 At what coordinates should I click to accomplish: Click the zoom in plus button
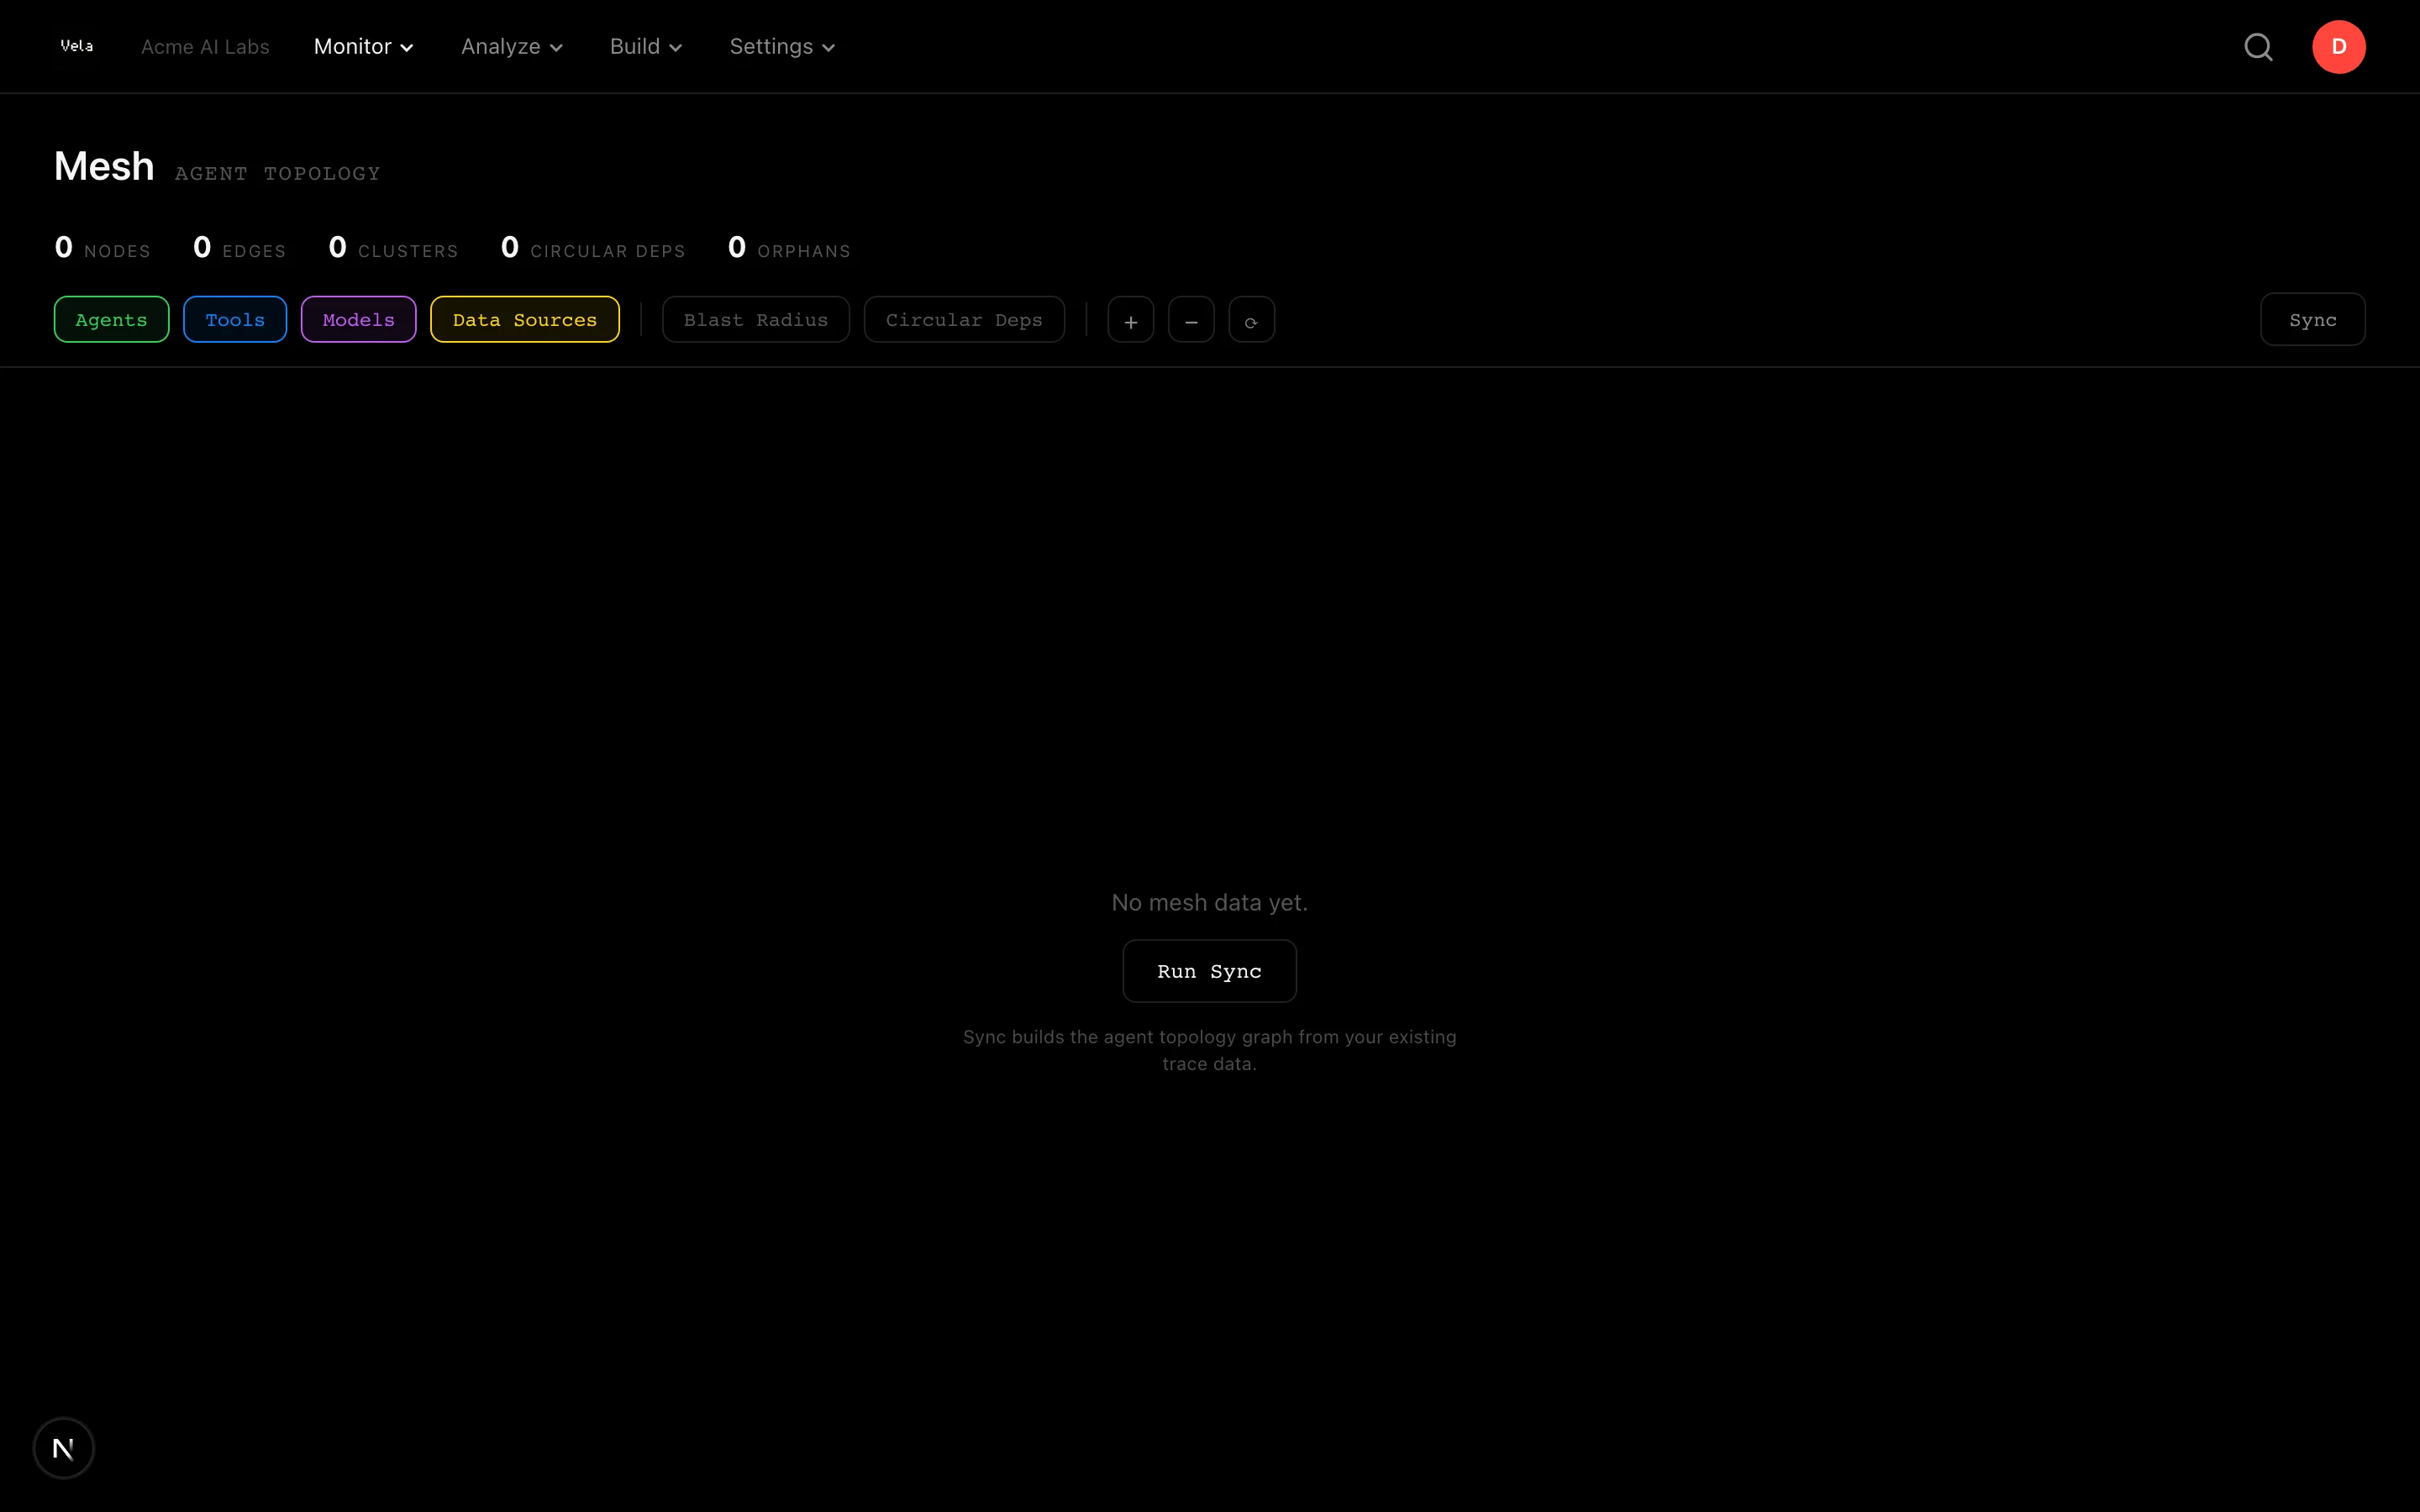pos(1130,320)
